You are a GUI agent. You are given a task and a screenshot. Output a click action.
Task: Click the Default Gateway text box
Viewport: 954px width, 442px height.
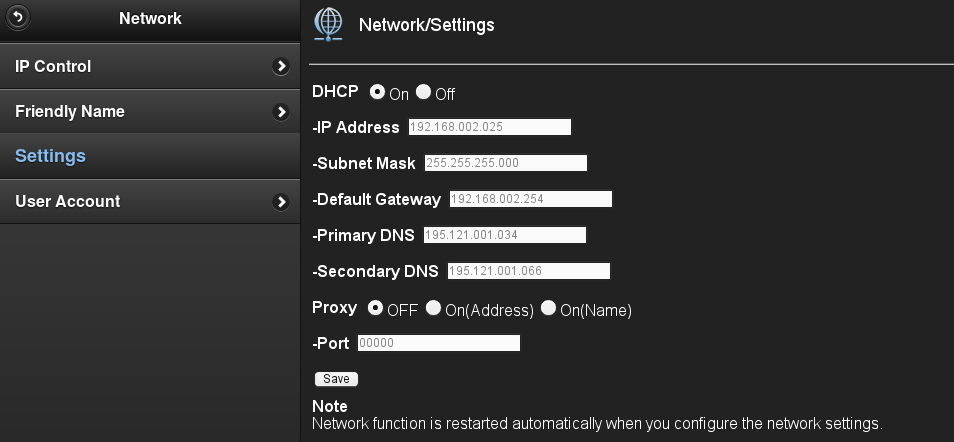click(530, 199)
